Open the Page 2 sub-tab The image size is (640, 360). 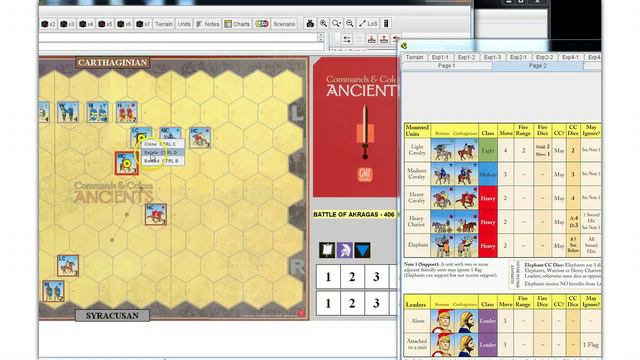(x=538, y=66)
